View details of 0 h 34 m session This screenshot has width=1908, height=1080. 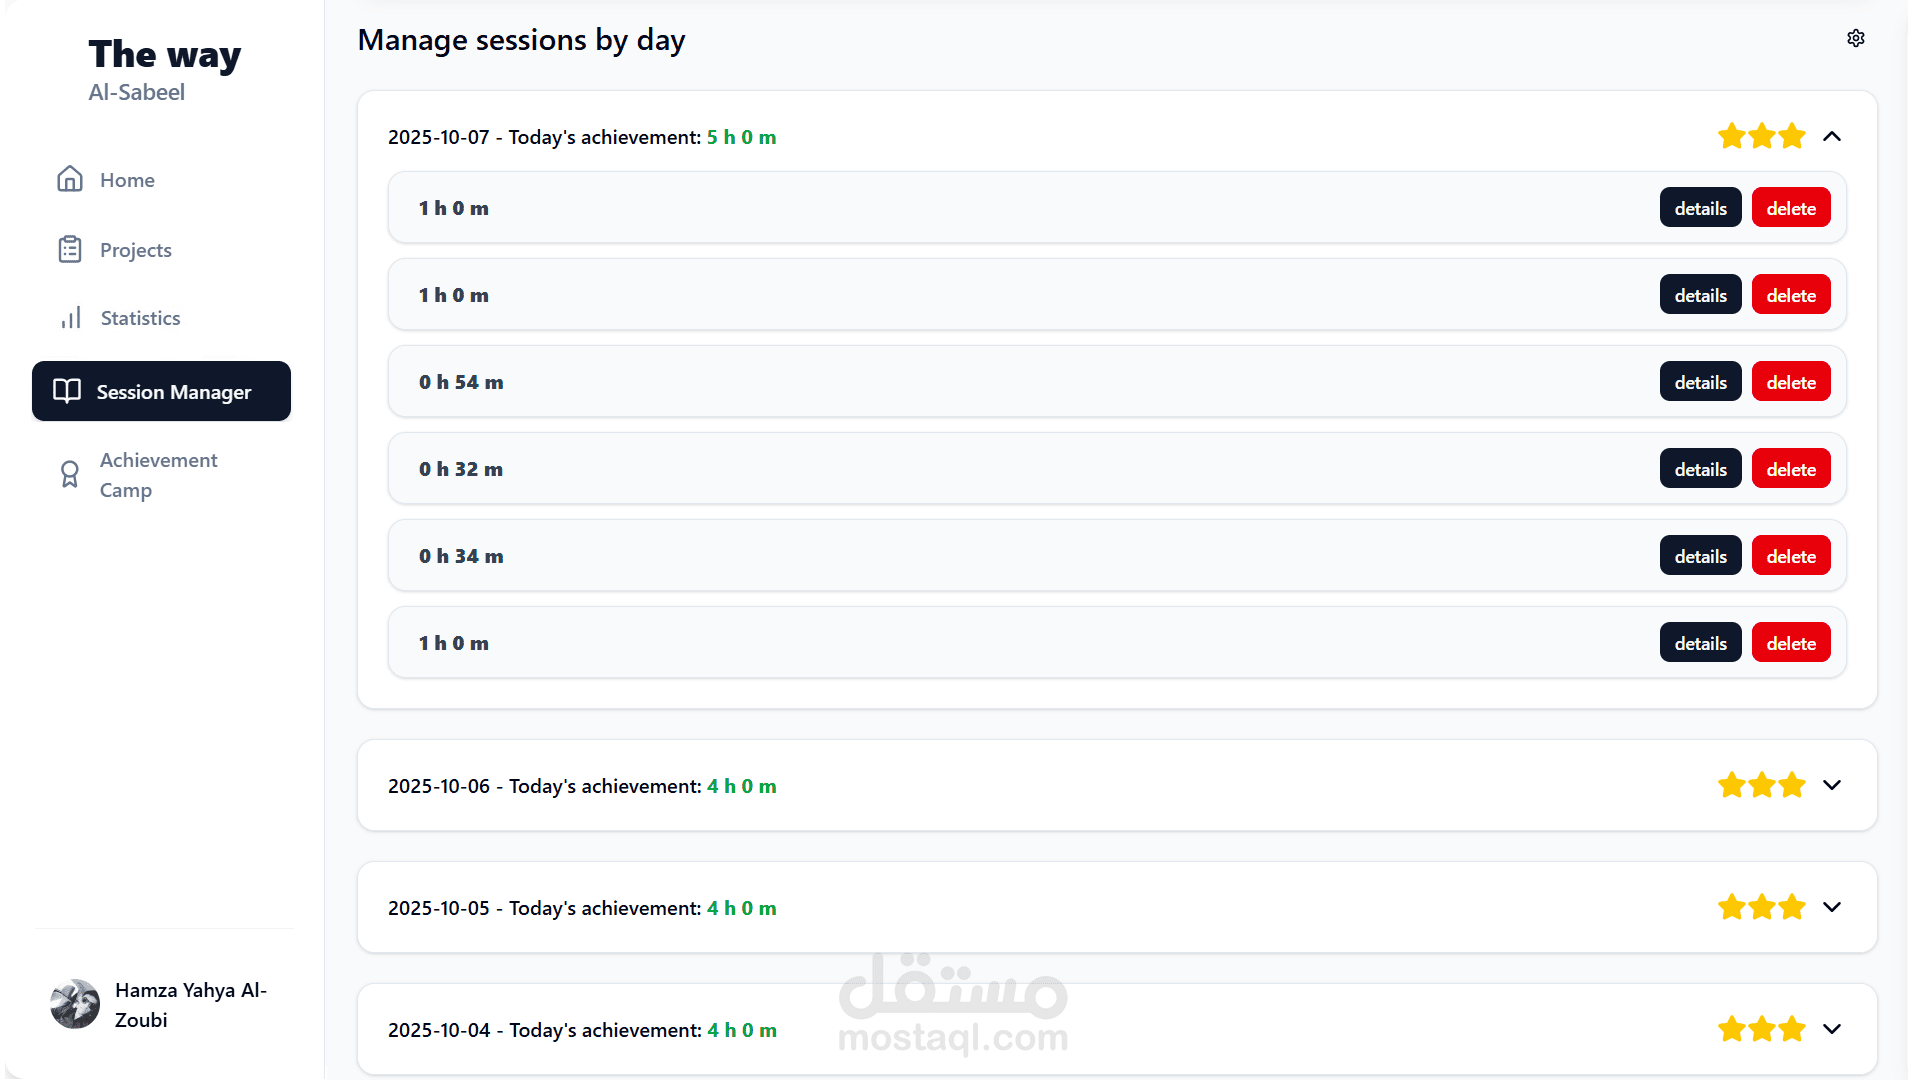pyautogui.click(x=1700, y=556)
